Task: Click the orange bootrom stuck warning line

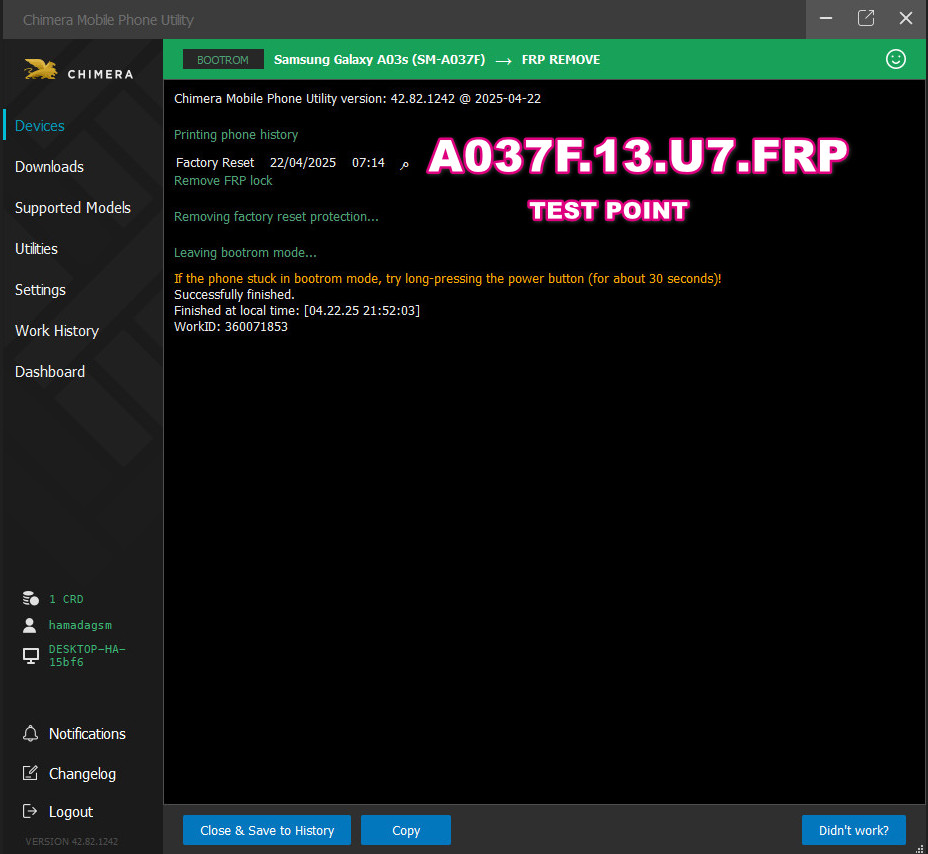Action: pyautogui.click(x=447, y=279)
